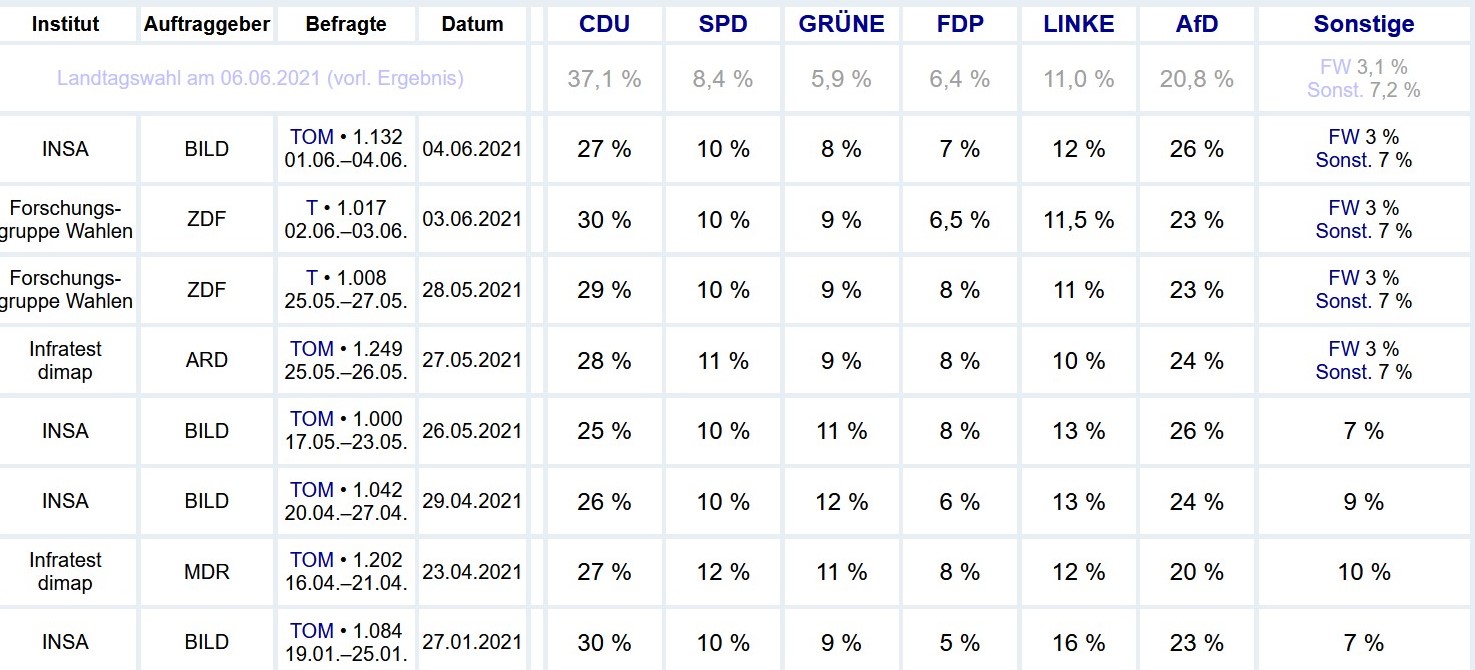
Task: Open TOM link in the ARD Infratest row
Action: click(x=311, y=349)
